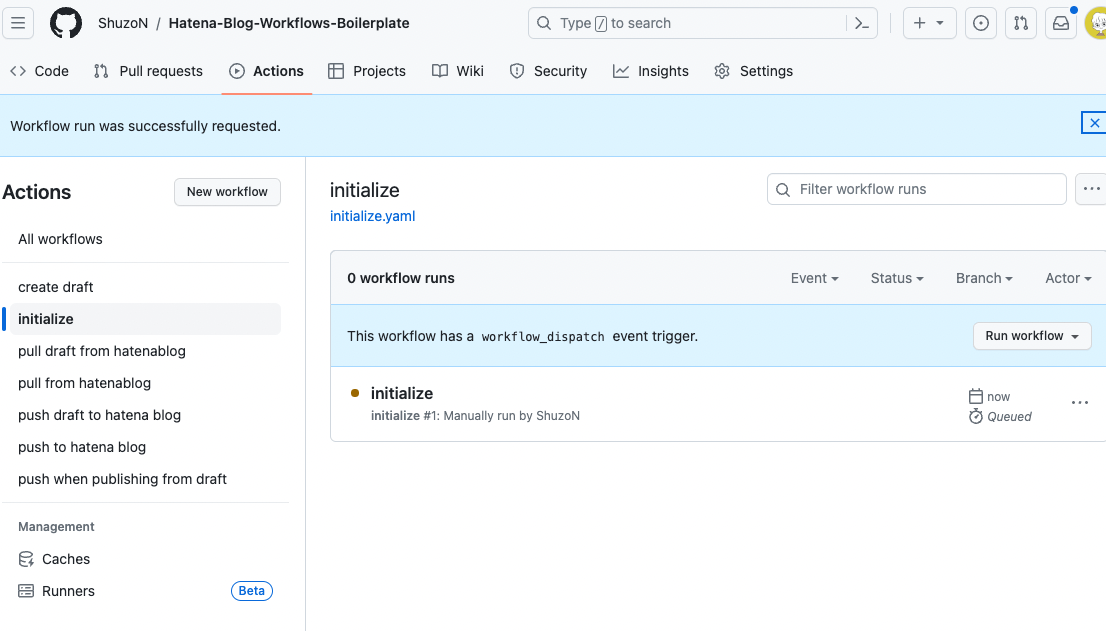Click the calendar icon beside now
Viewport: 1106px width, 631px height.
976,396
